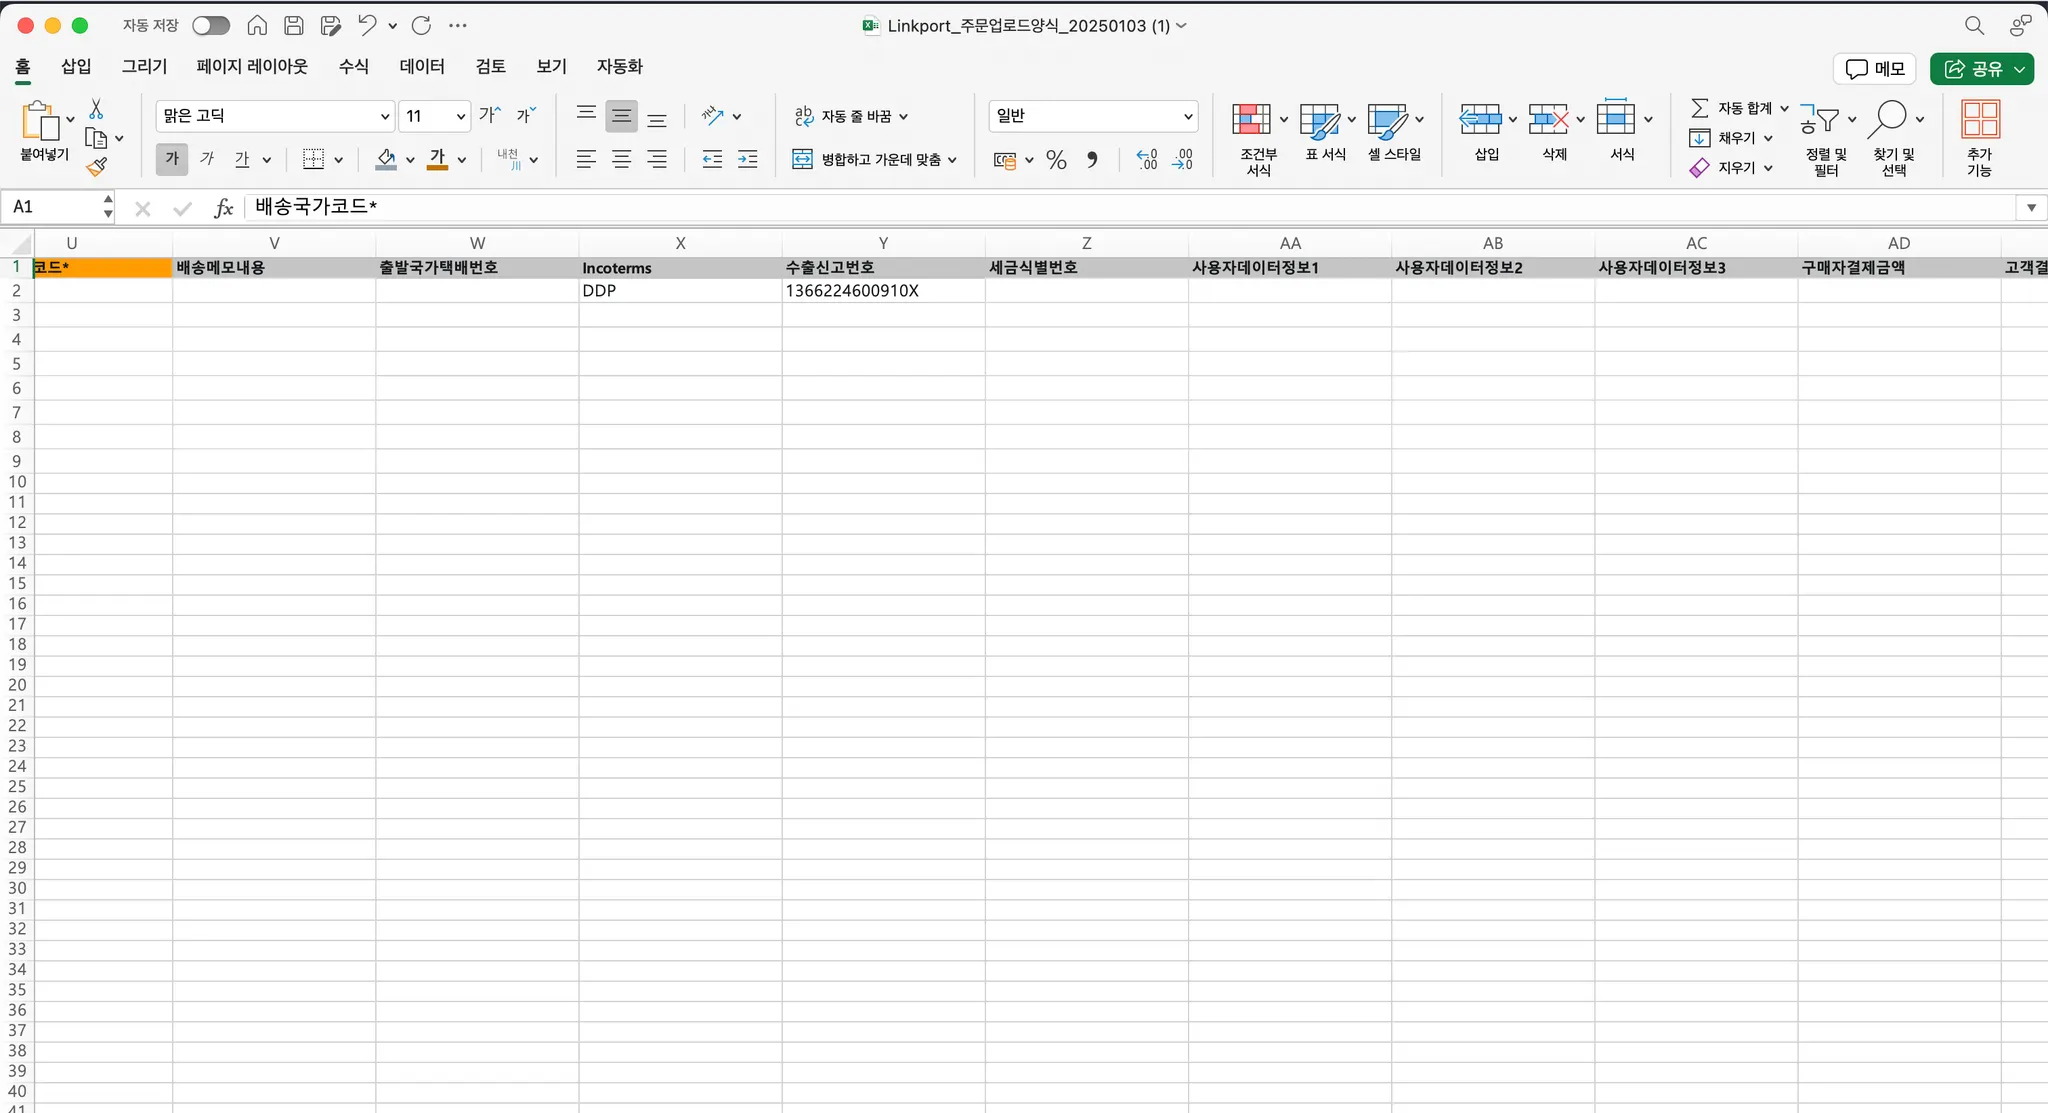The height and width of the screenshot is (1113, 2048).
Task: Click the increase indent icon
Action: 747,160
